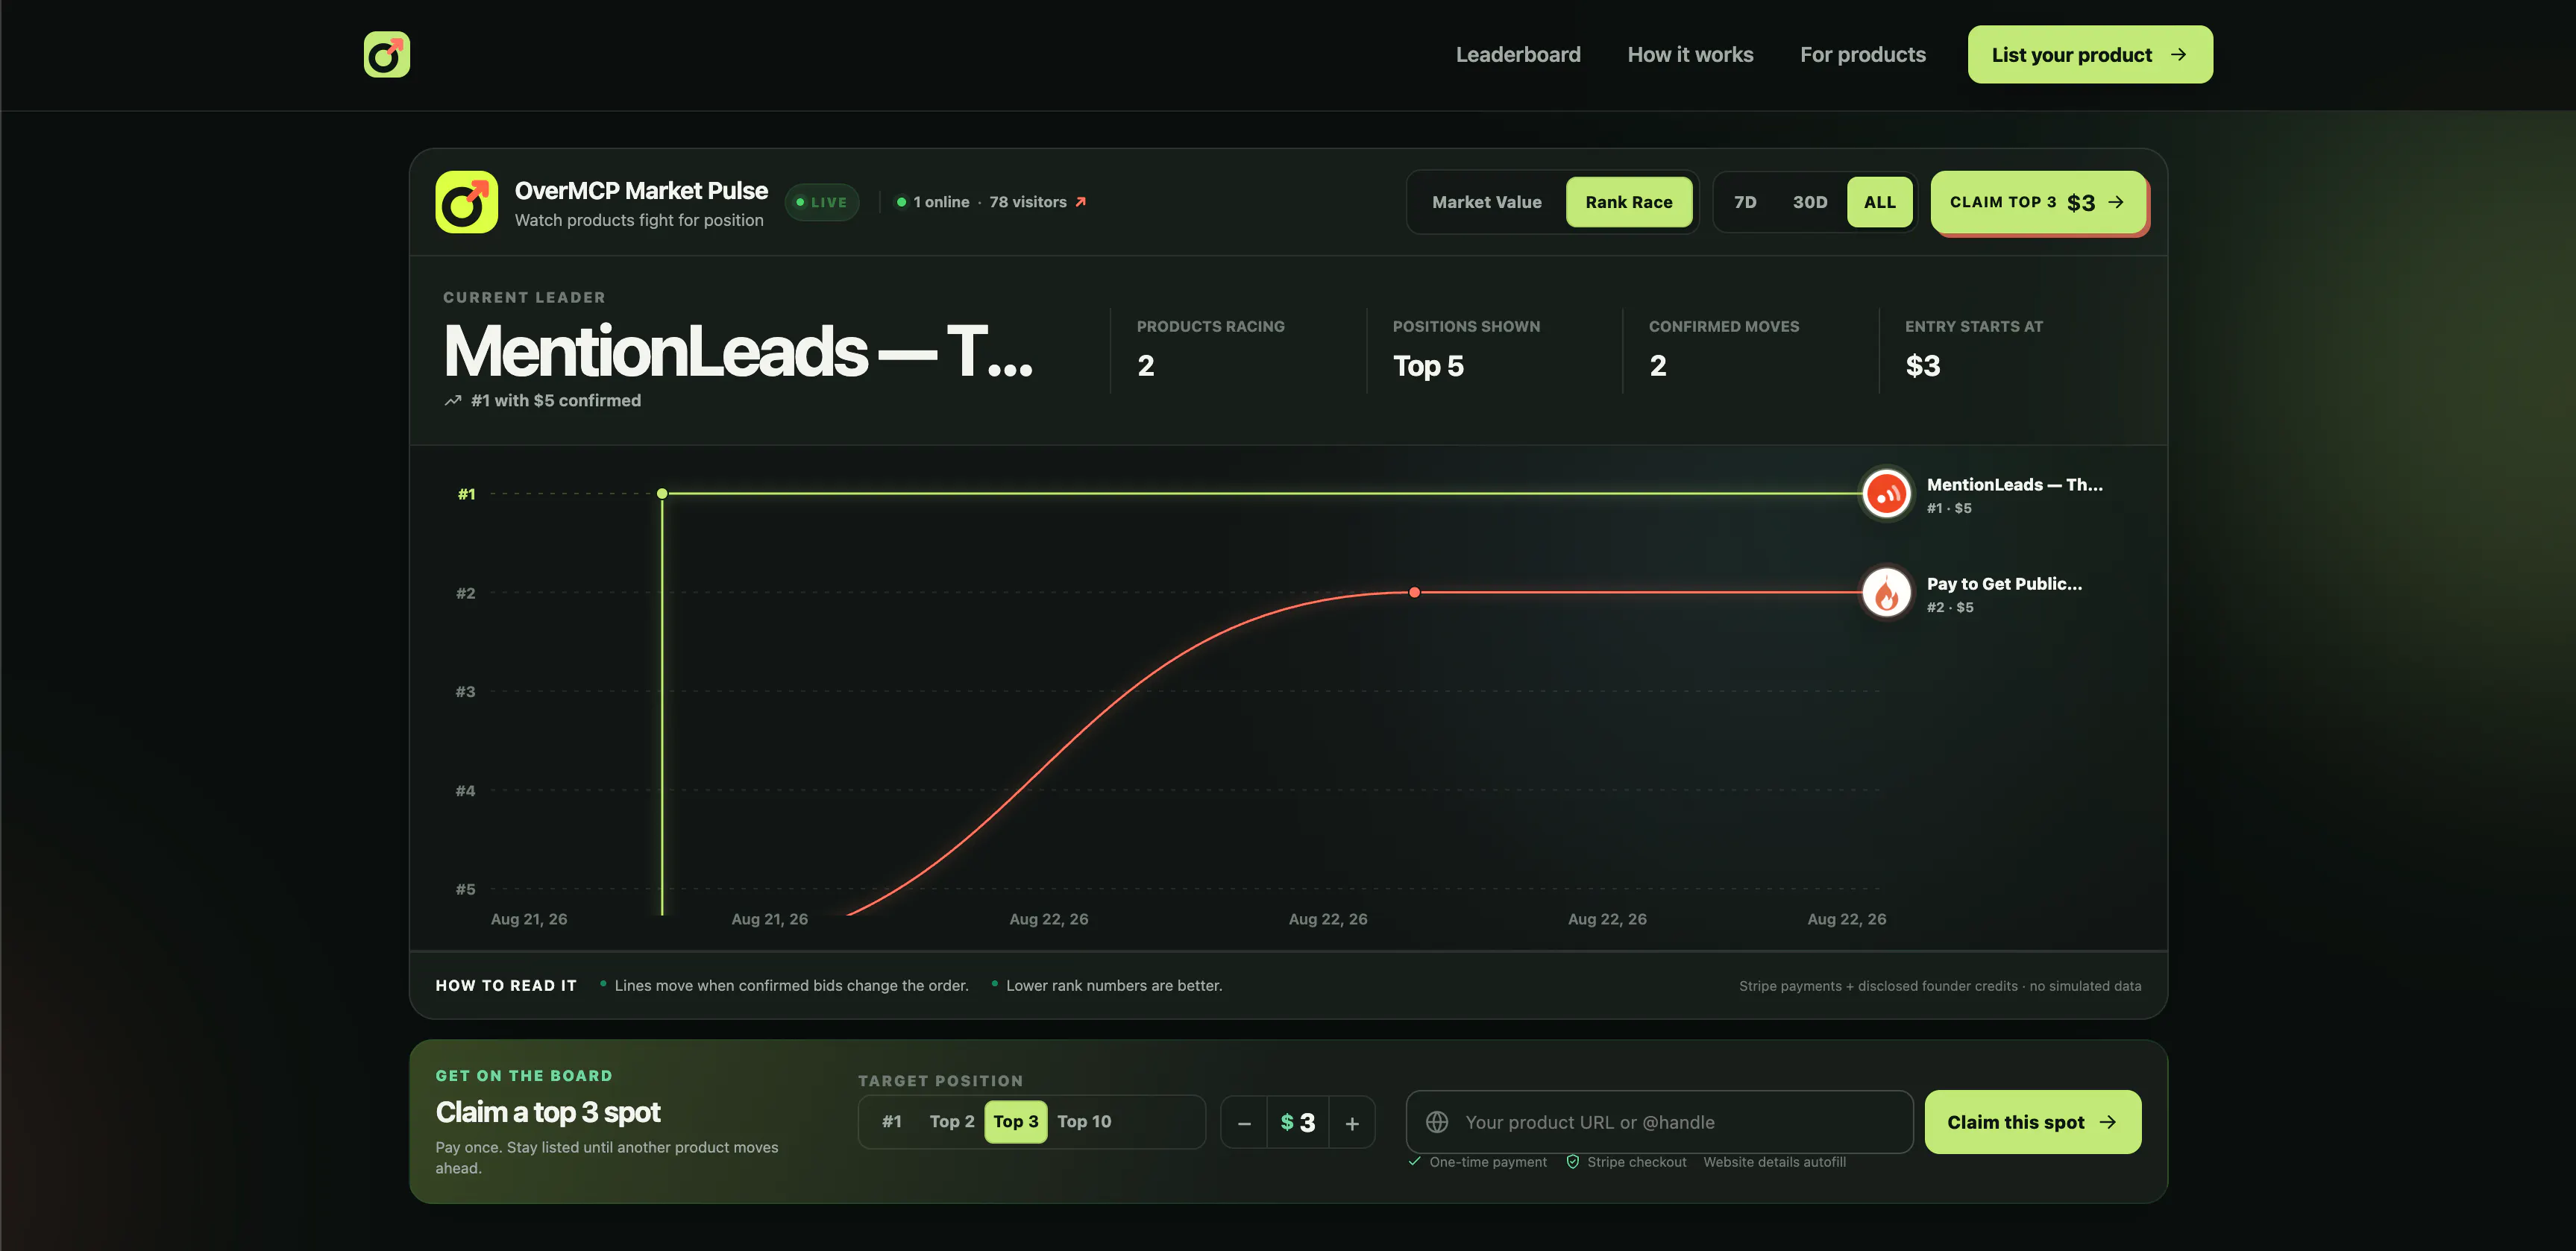The image size is (2576, 1251).
Task: Open the Leaderboard nav link
Action: click(x=1517, y=54)
